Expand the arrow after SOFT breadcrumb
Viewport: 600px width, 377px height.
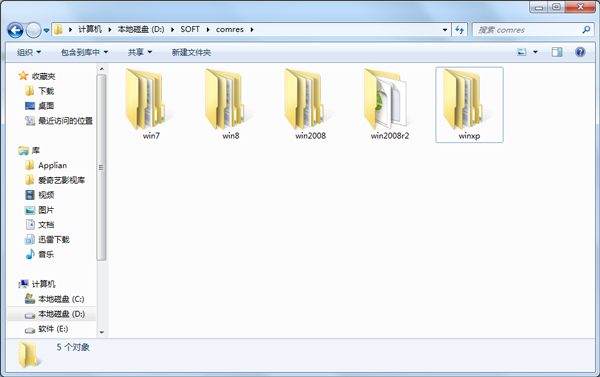[x=208, y=29]
